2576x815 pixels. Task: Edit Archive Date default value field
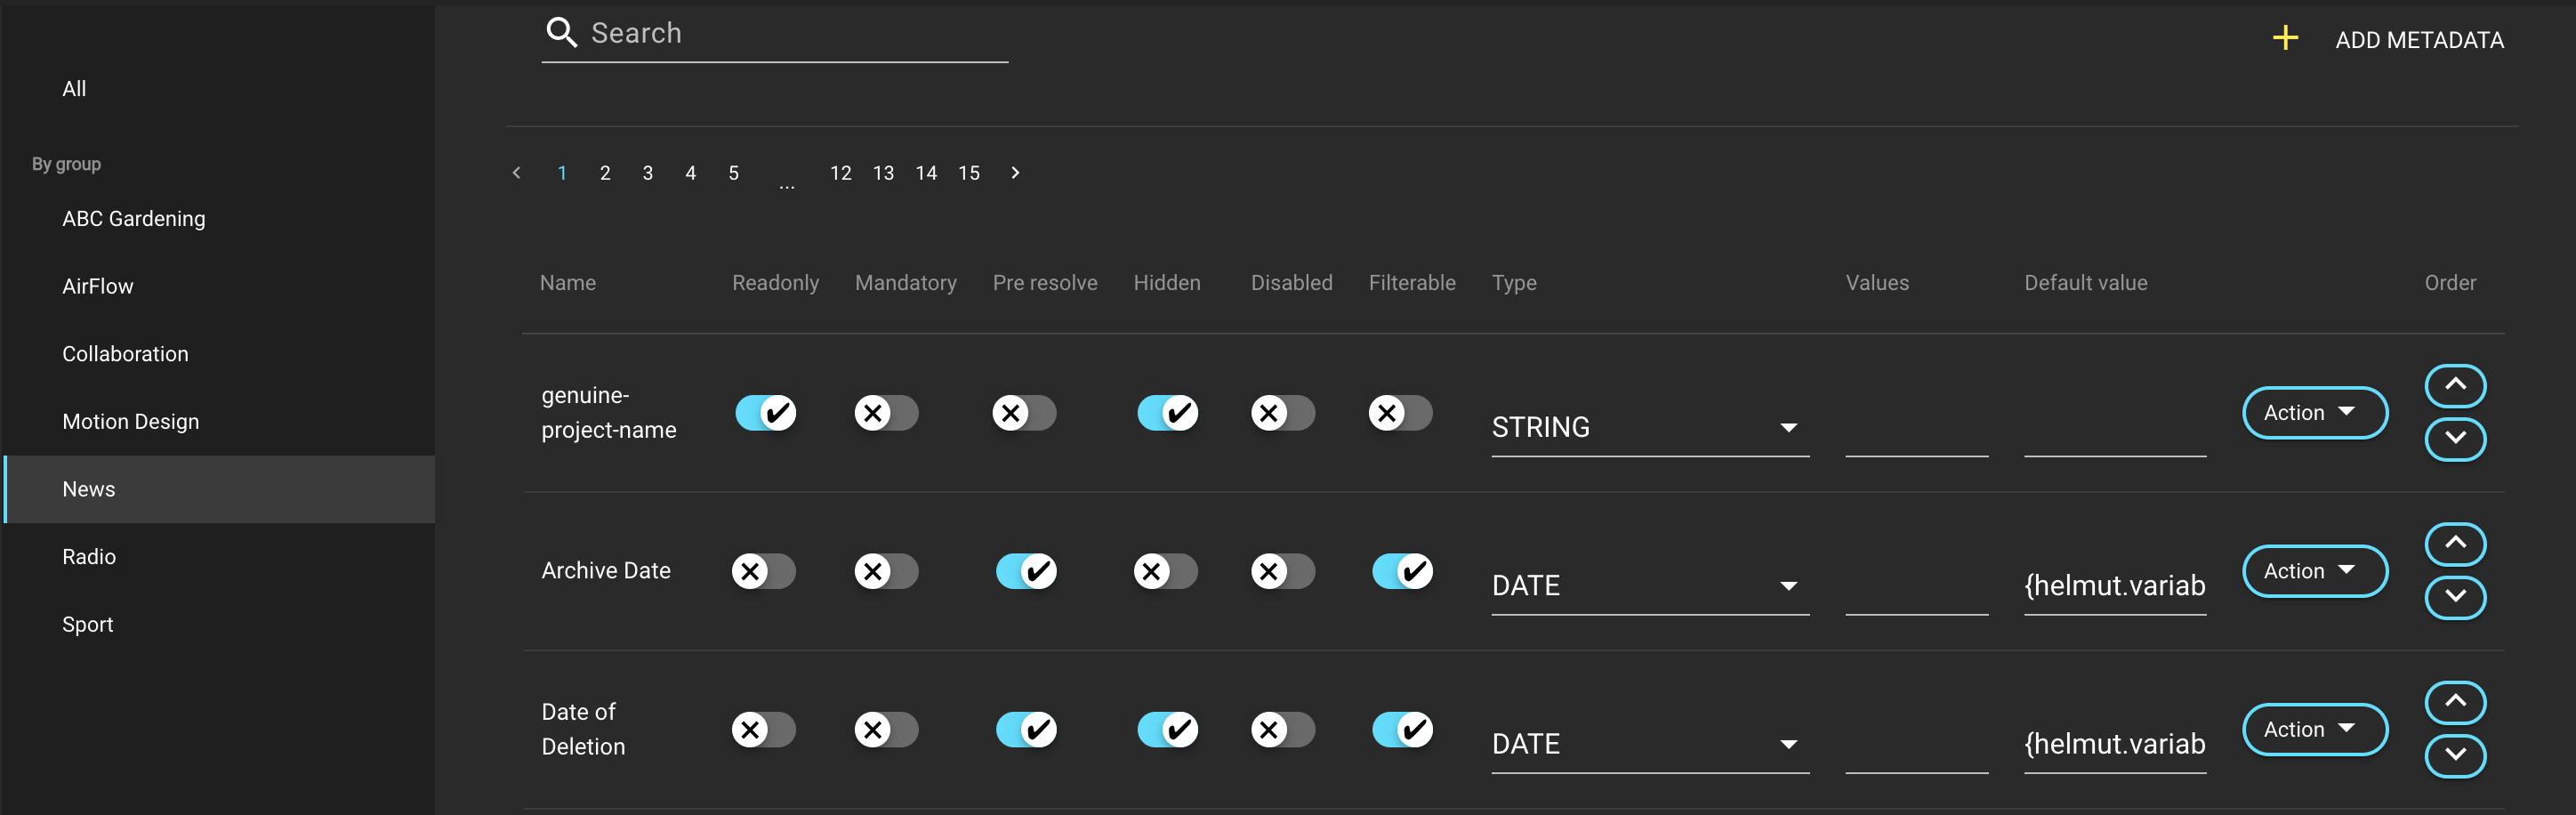[x=2114, y=586]
